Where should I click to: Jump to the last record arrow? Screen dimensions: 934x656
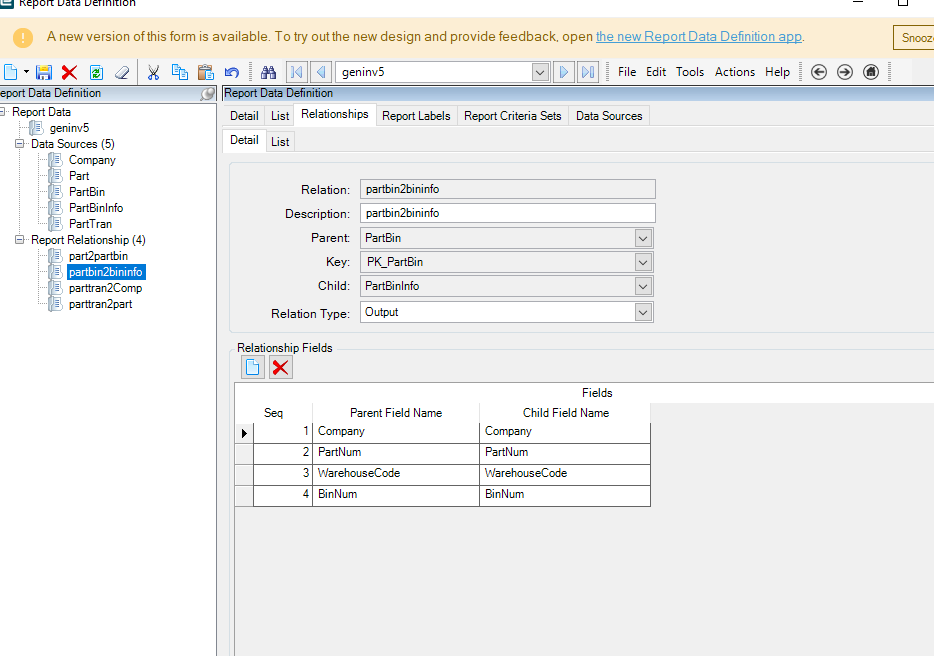(x=588, y=72)
